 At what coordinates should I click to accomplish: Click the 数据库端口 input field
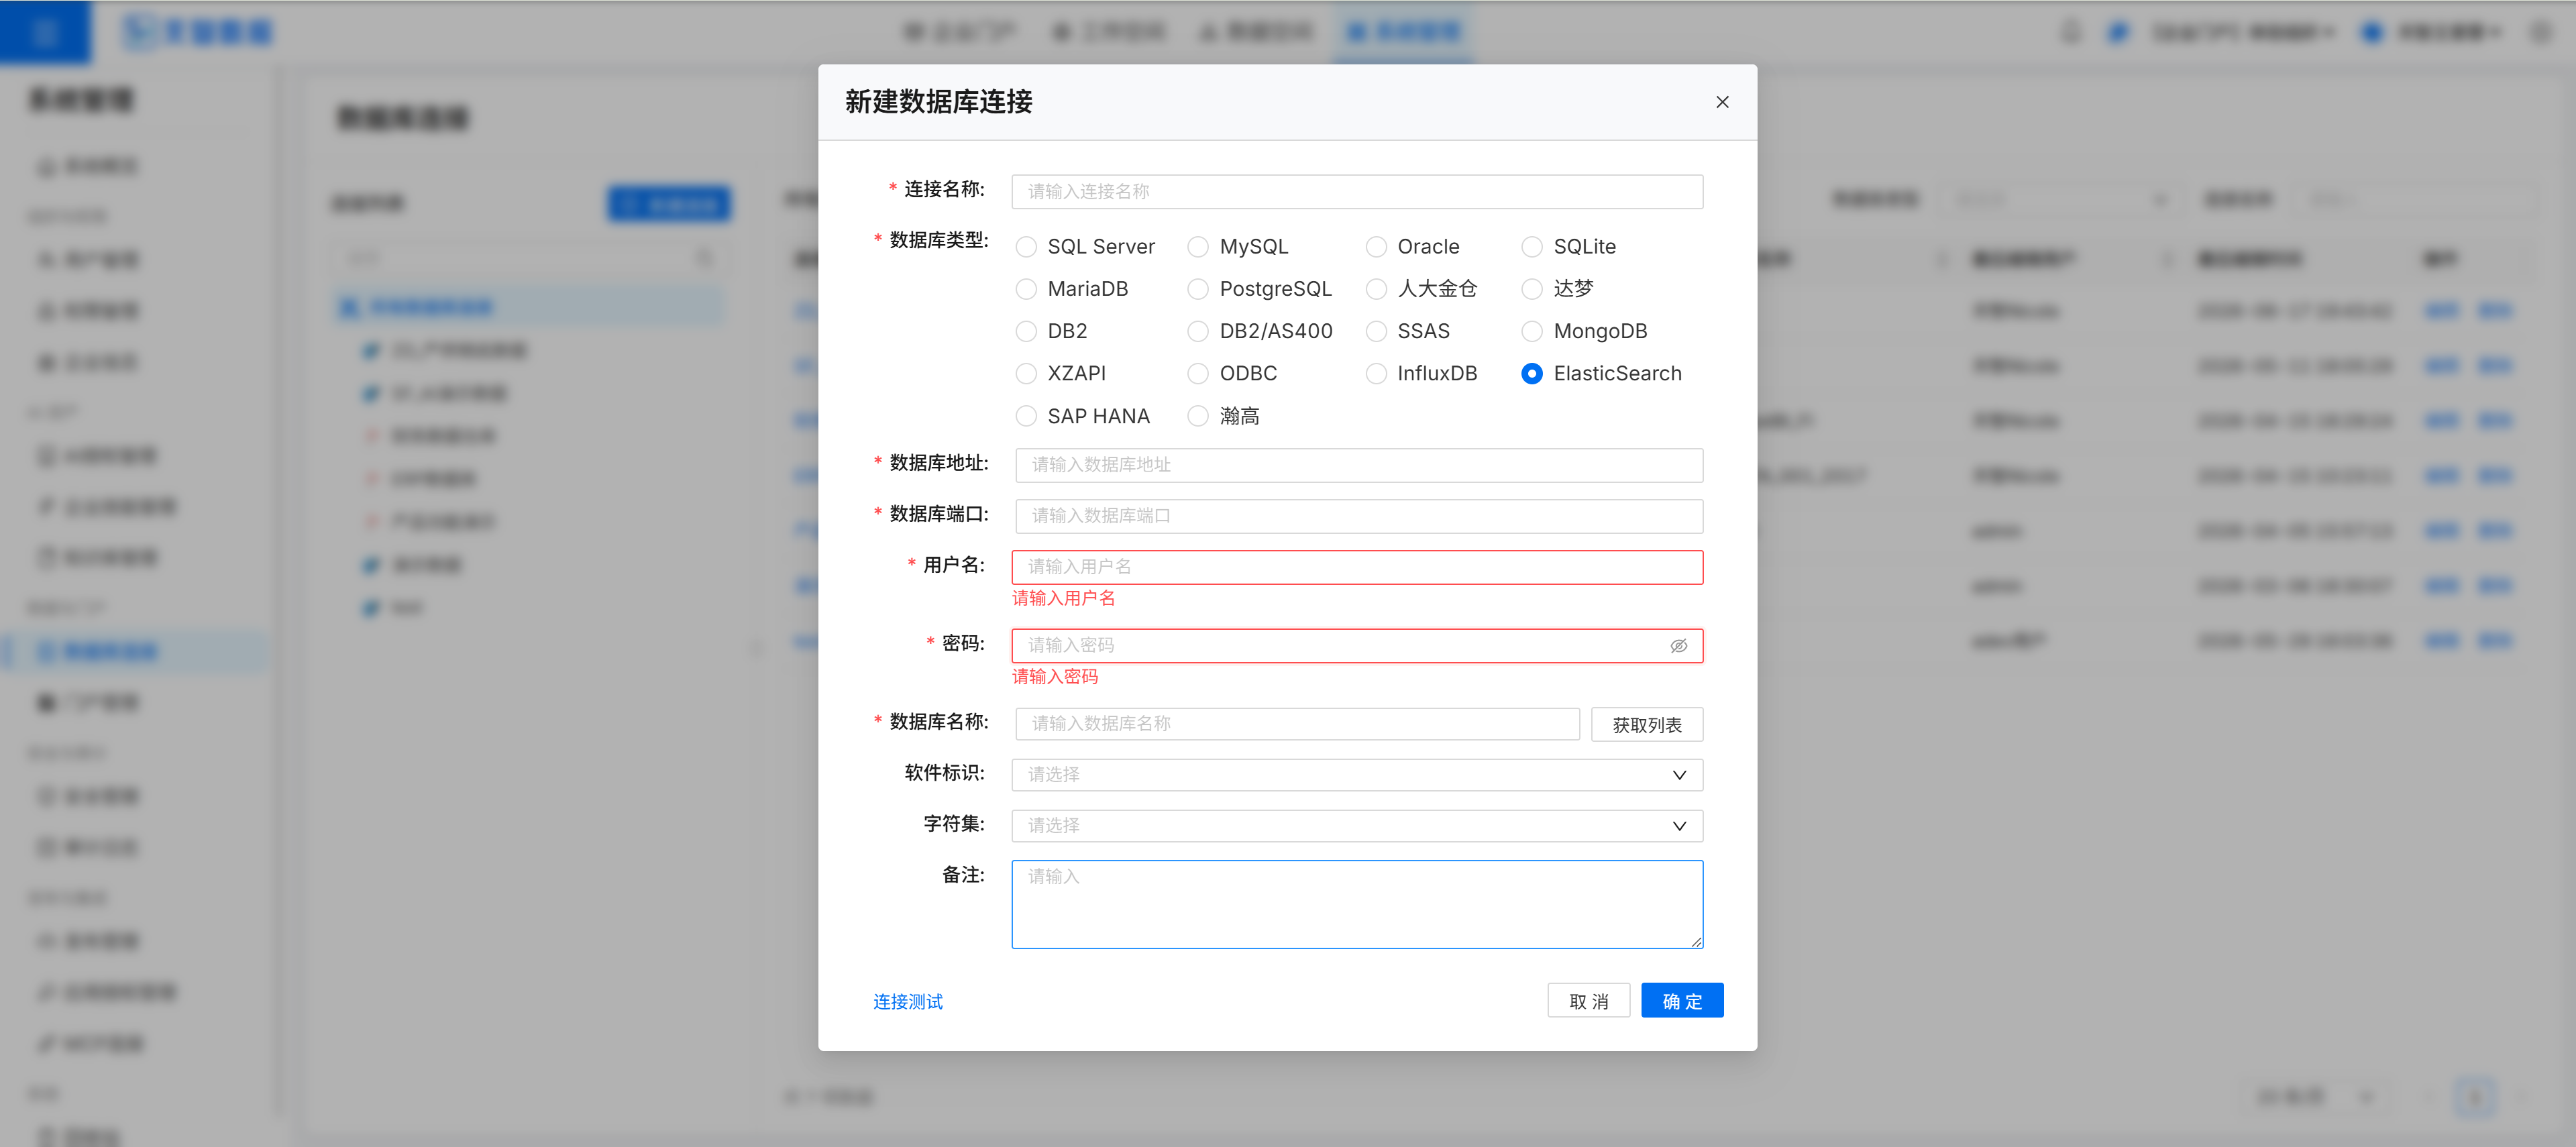coord(1359,516)
